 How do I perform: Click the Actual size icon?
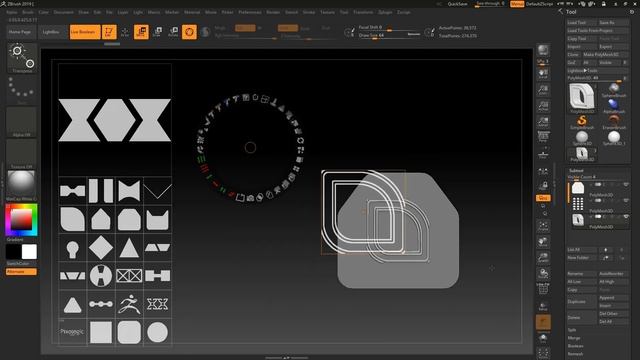543,106
